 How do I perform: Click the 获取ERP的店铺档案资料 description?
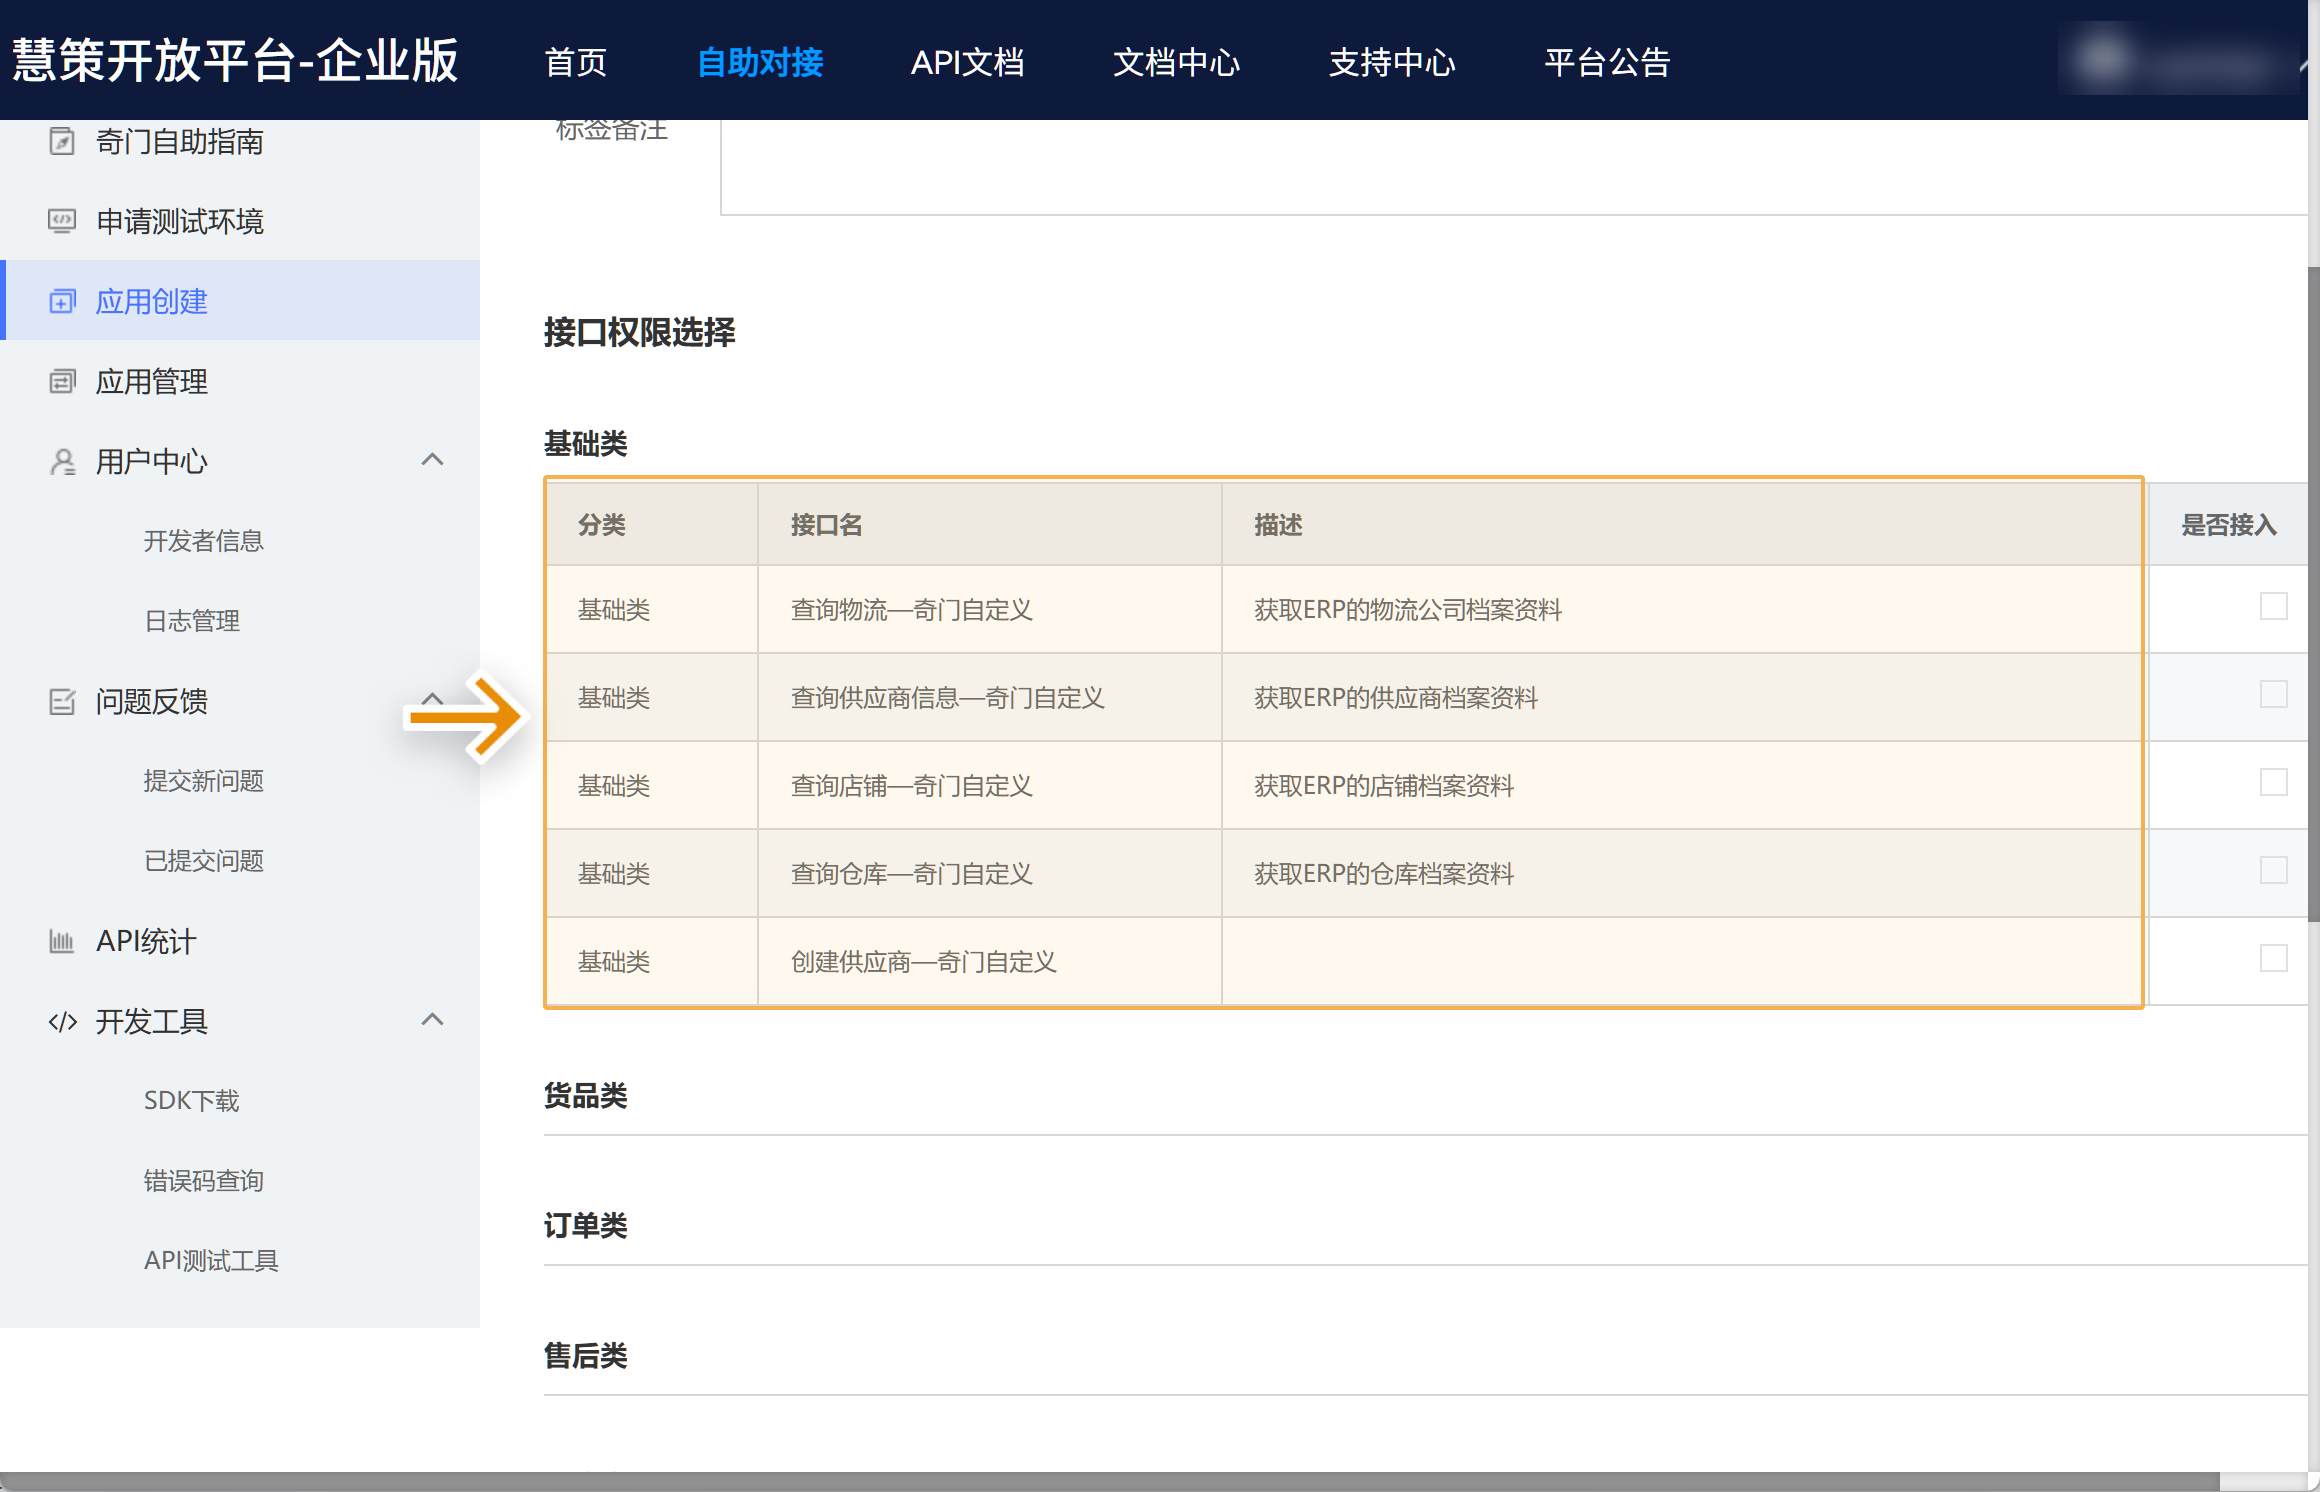click(x=1384, y=786)
